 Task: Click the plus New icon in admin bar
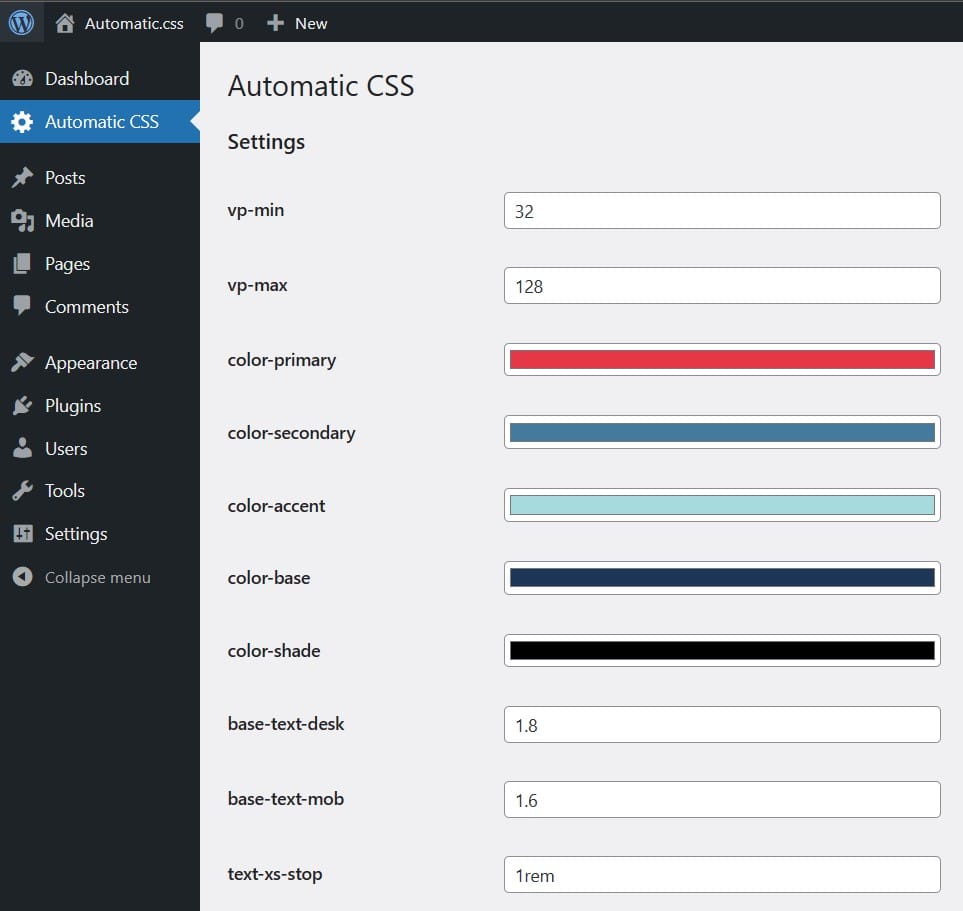(276, 23)
